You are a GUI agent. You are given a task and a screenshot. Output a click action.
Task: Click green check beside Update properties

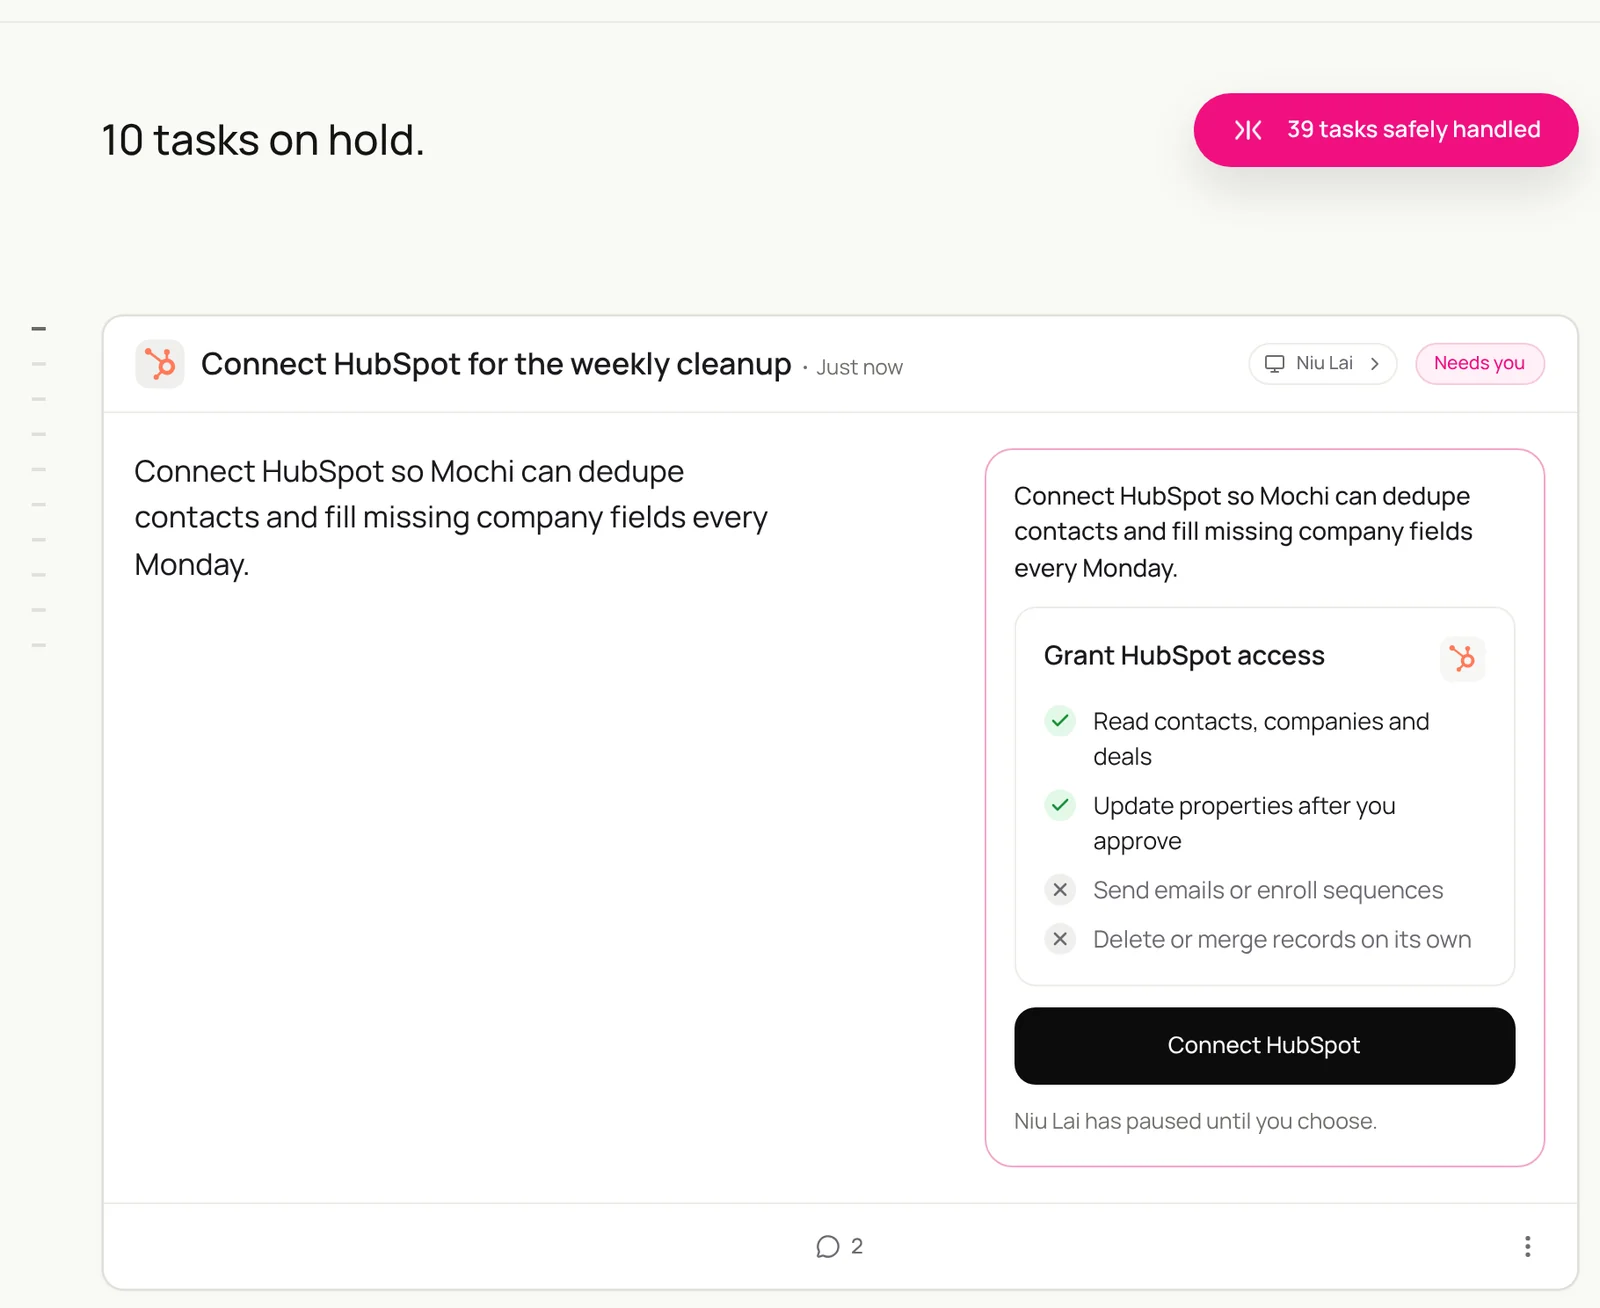[1060, 805]
